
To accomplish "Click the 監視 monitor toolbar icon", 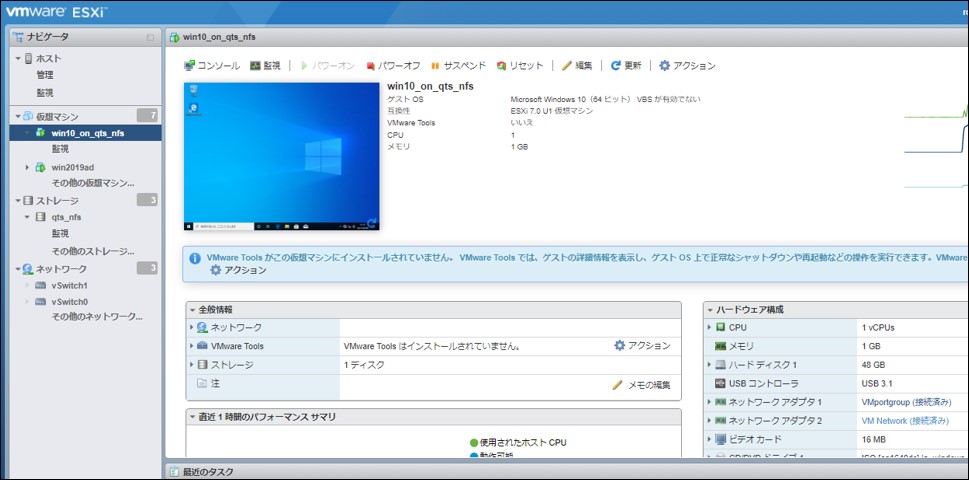I will coord(265,66).
